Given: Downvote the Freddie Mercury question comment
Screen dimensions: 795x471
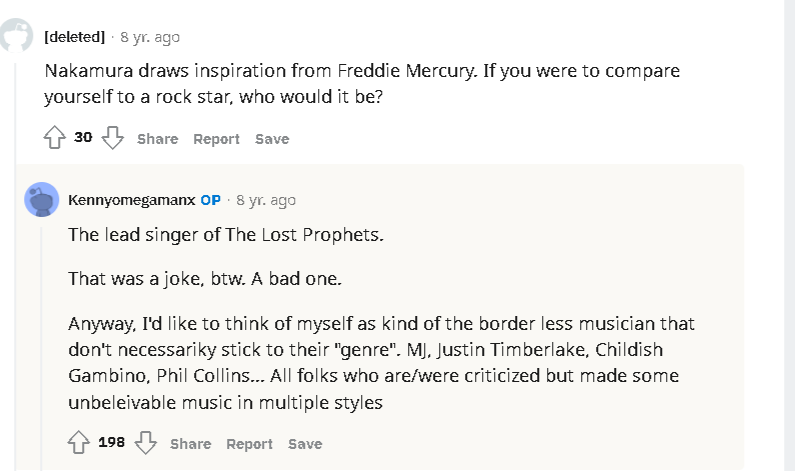Looking at the screenshot, I should point(113,138).
